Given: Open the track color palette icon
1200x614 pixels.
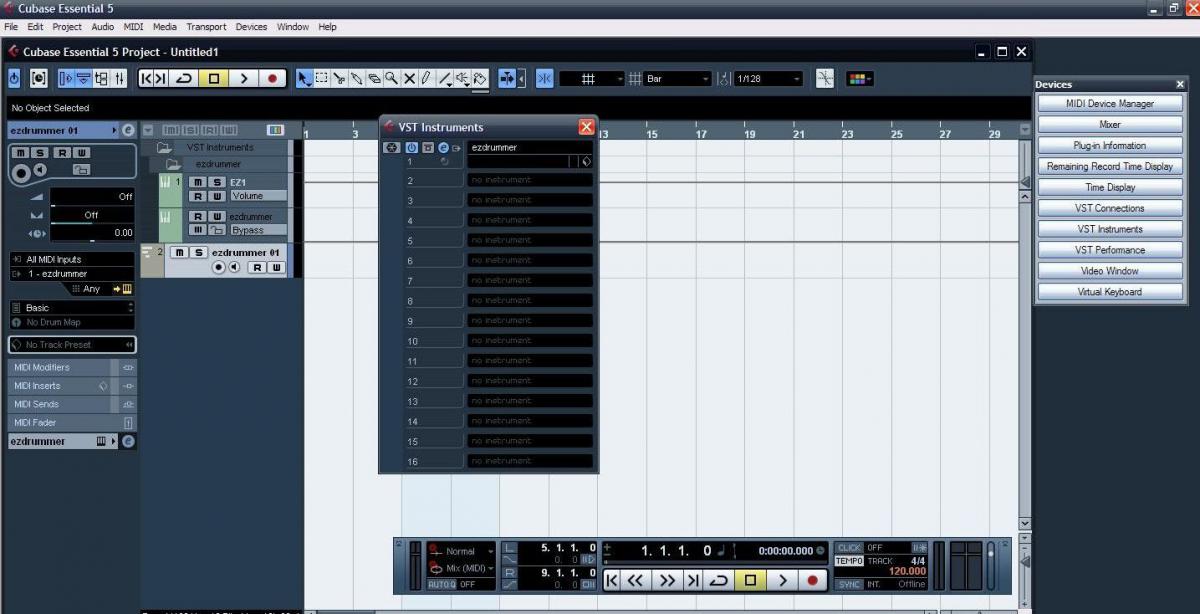Looking at the screenshot, I should pyautogui.click(x=859, y=78).
